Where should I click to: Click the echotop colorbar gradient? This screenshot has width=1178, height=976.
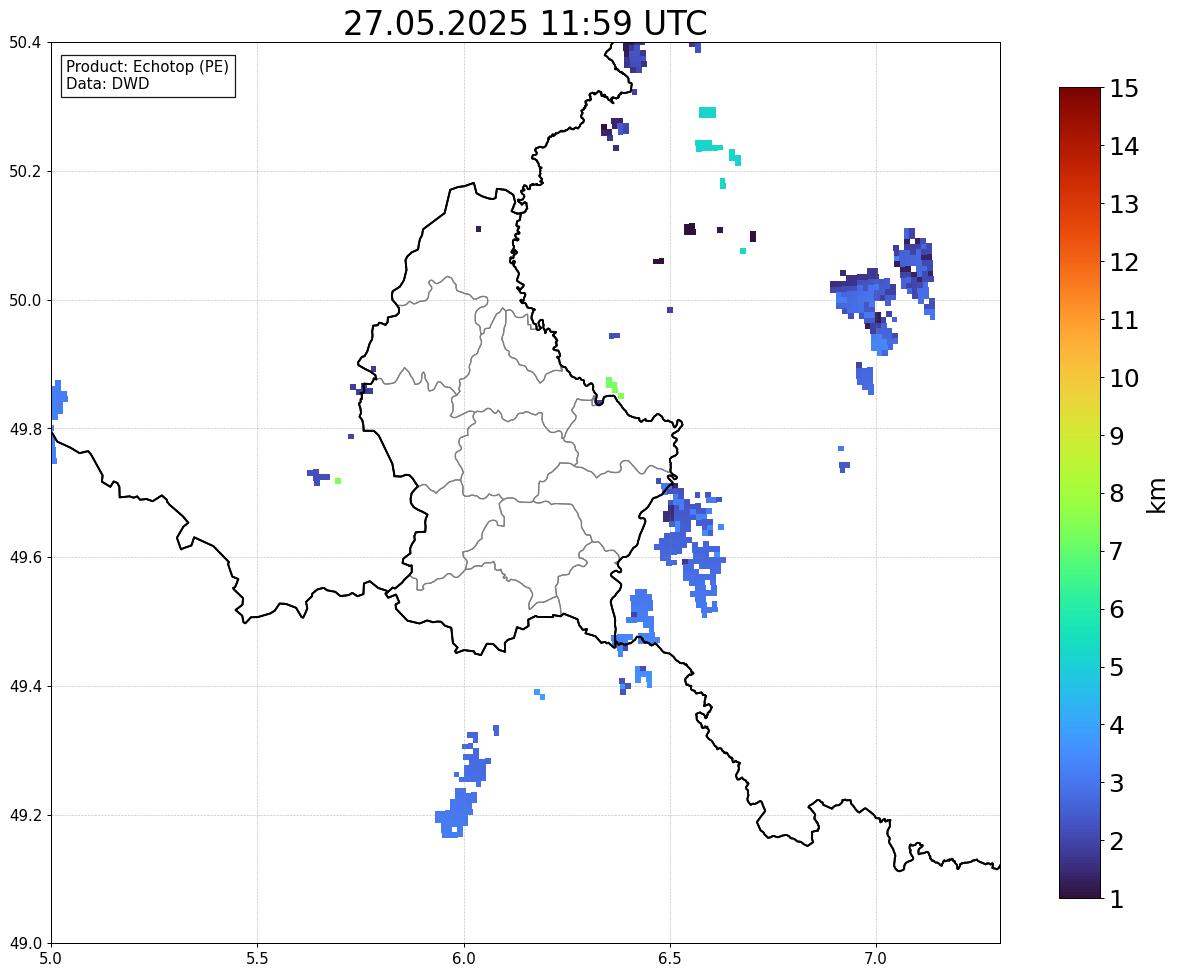pyautogui.click(x=1080, y=493)
